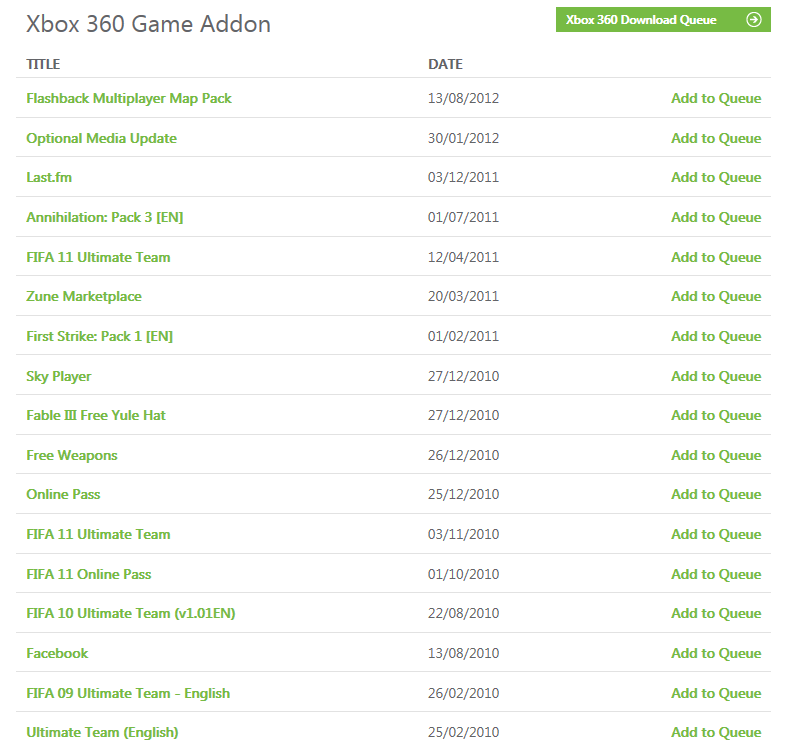Add Zune Marketplace to queue
Viewport: 791px width, 755px height.
(x=716, y=296)
